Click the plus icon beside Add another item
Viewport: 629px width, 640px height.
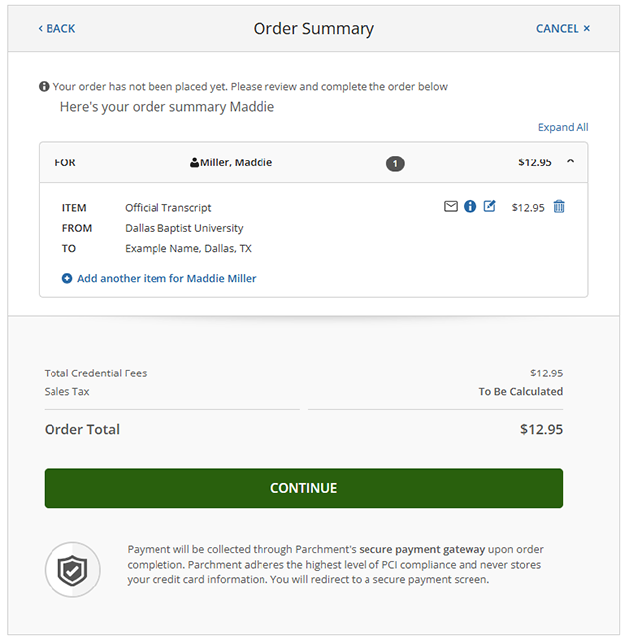coord(67,278)
